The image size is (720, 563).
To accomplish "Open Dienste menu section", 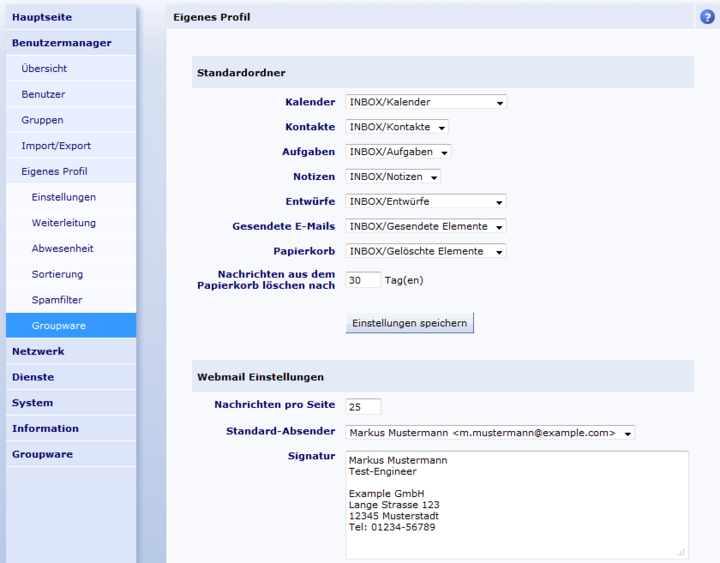I will pos(71,377).
